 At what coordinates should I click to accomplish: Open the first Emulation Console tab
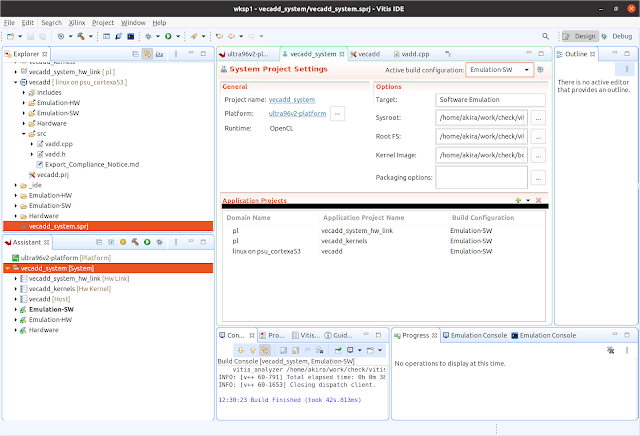(x=475, y=336)
